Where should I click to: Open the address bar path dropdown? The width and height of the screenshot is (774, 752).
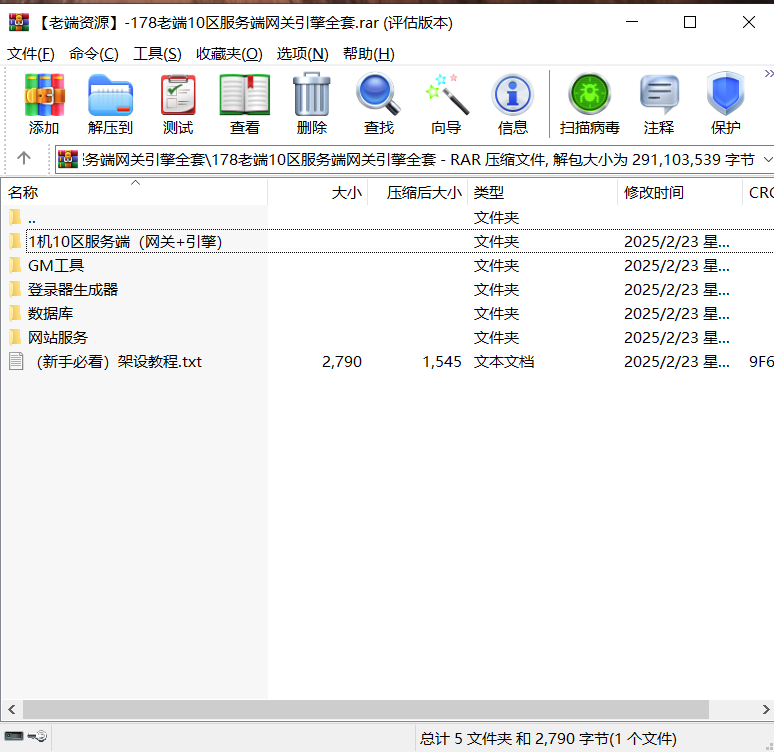pos(767,159)
